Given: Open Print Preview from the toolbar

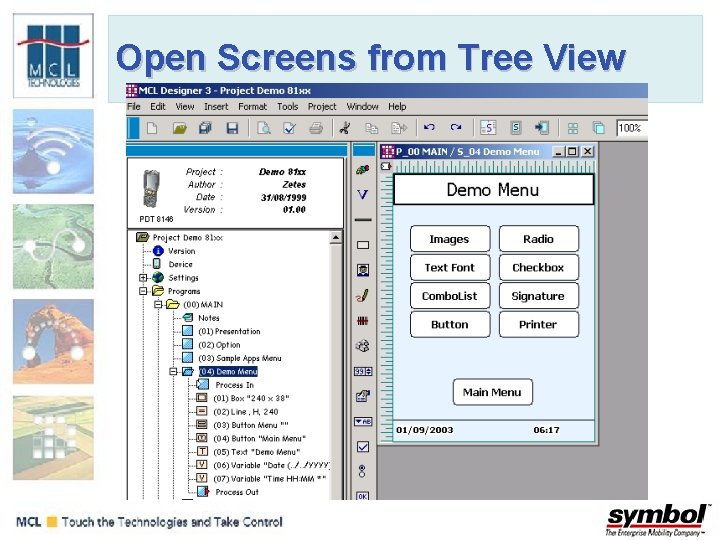Looking at the screenshot, I should click(x=264, y=128).
